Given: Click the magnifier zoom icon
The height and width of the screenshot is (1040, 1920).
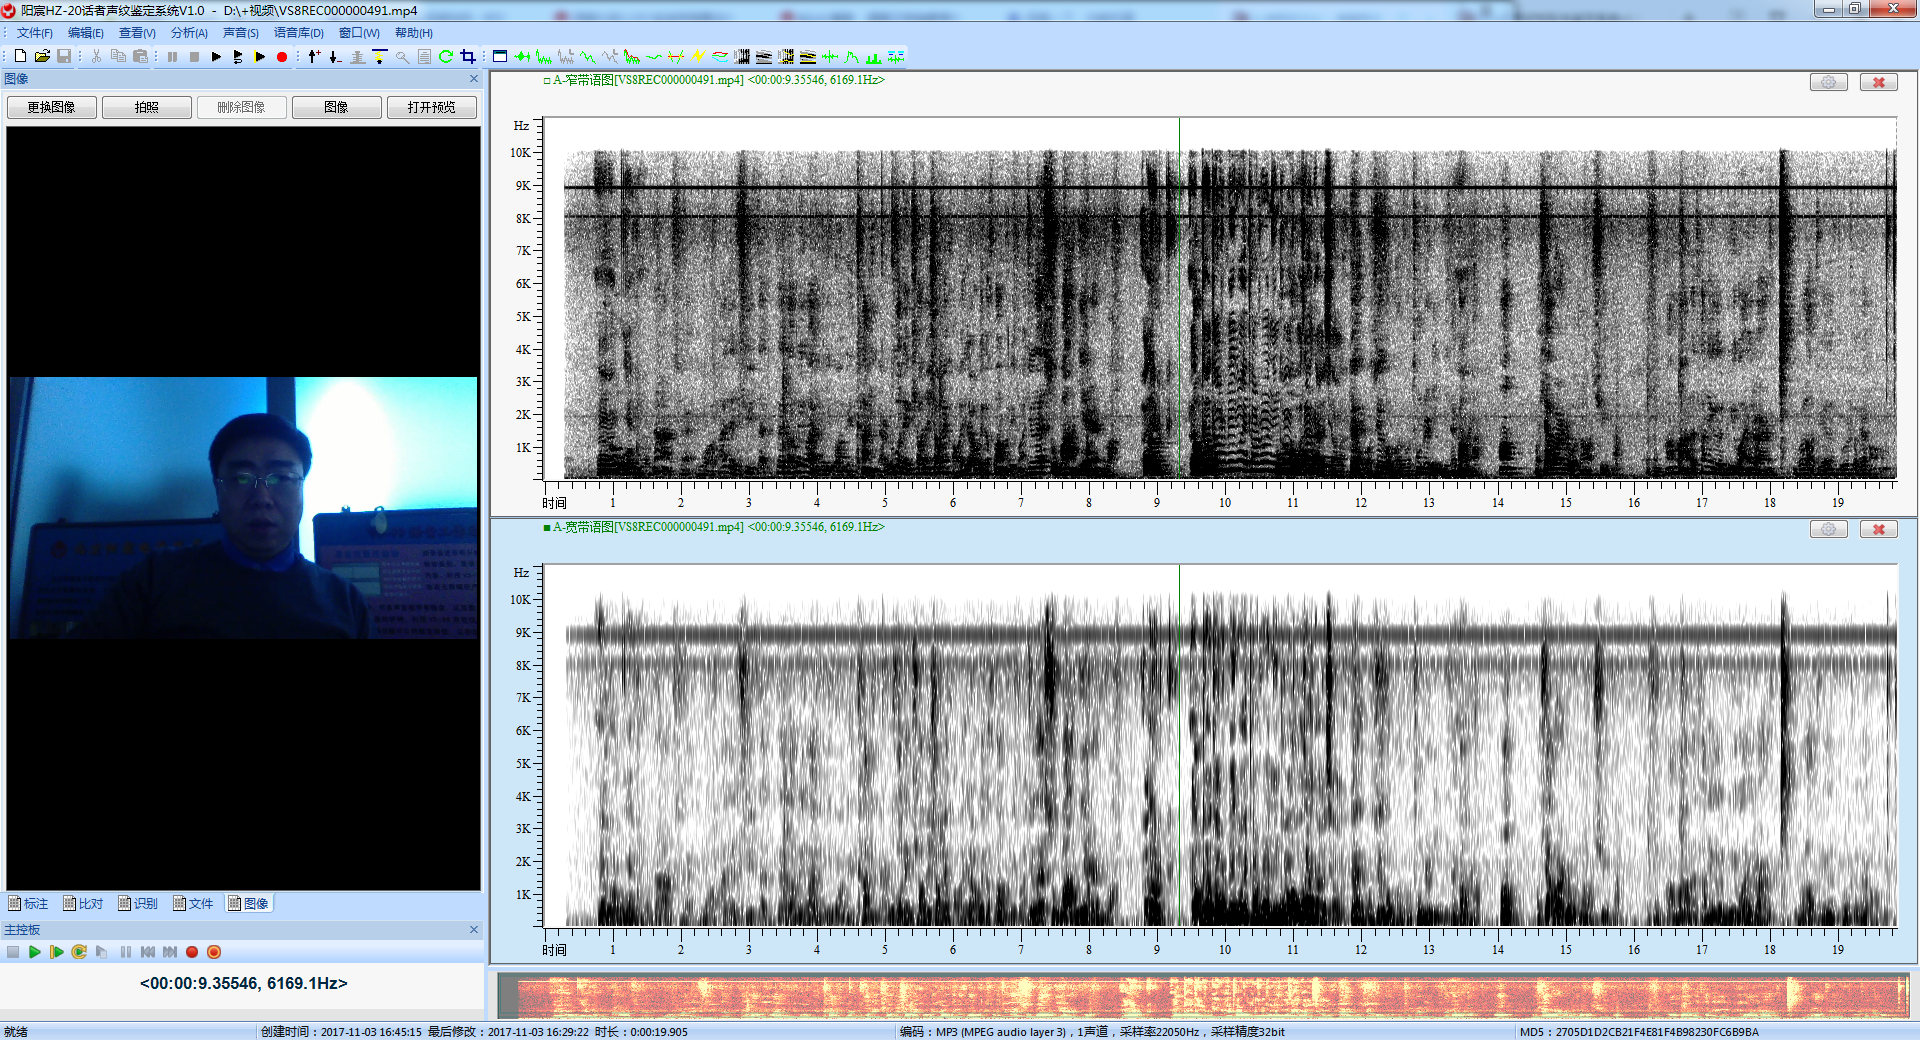Looking at the screenshot, I should pos(402,57).
